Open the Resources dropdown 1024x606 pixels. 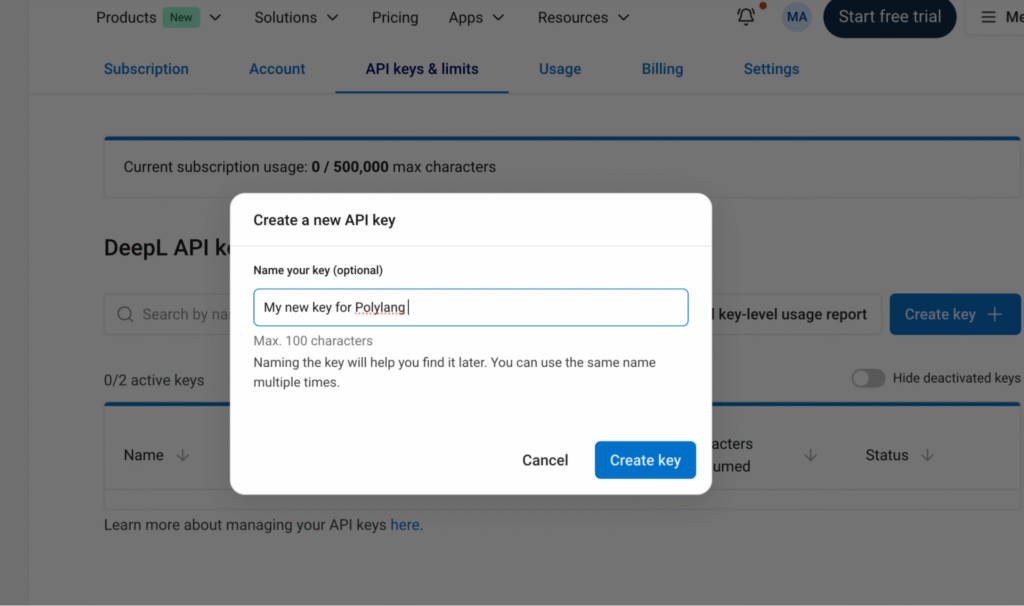(583, 17)
